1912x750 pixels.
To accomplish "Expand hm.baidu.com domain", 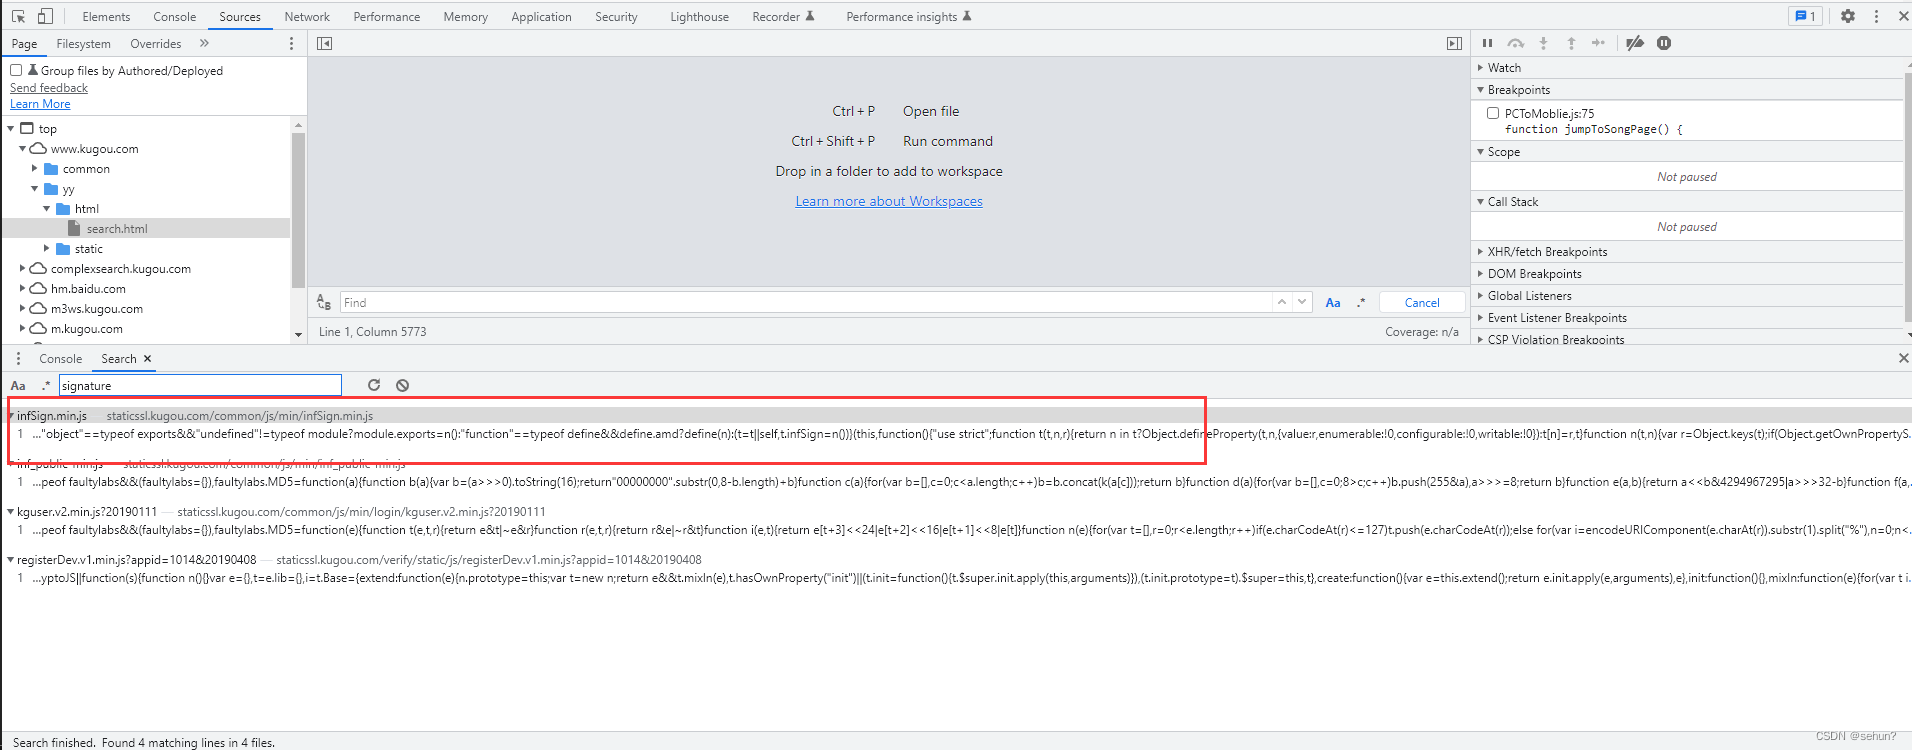I will (22, 288).
